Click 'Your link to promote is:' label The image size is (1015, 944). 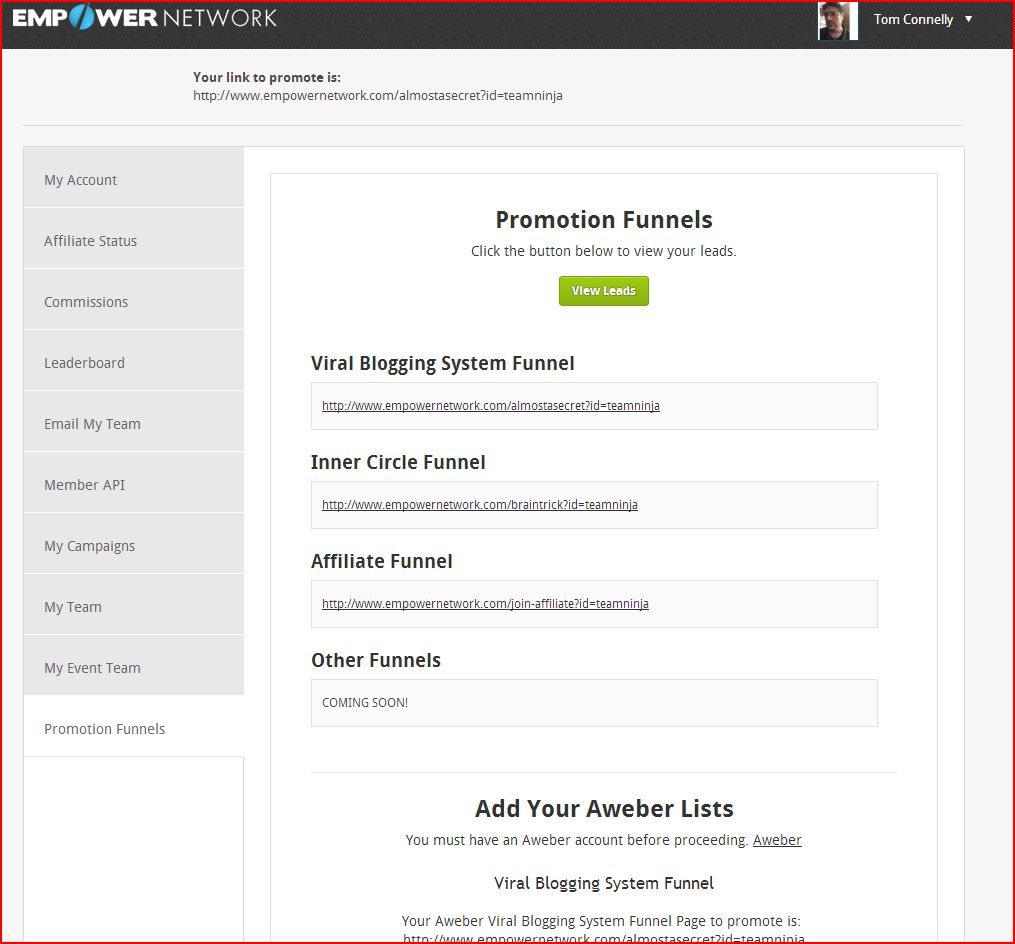267,77
